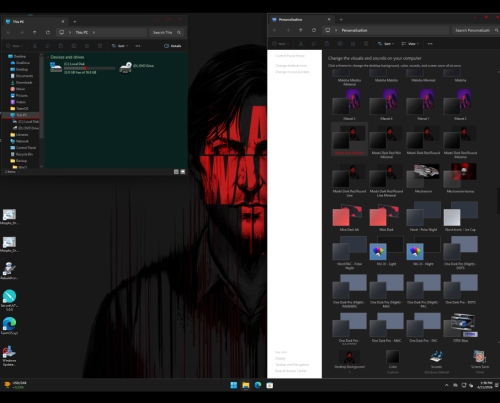Open the Sounds settings icon
This screenshot has width=500, height=403.
tap(436, 357)
